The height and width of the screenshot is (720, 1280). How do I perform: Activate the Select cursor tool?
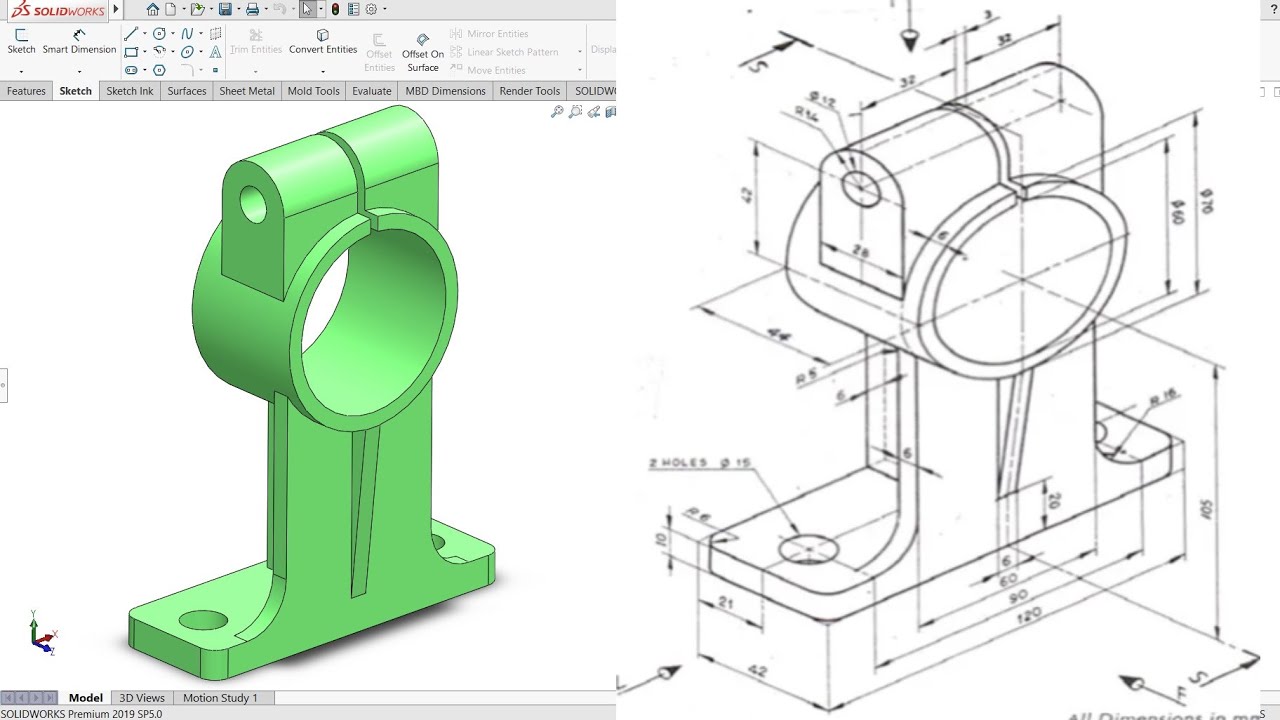pos(307,10)
